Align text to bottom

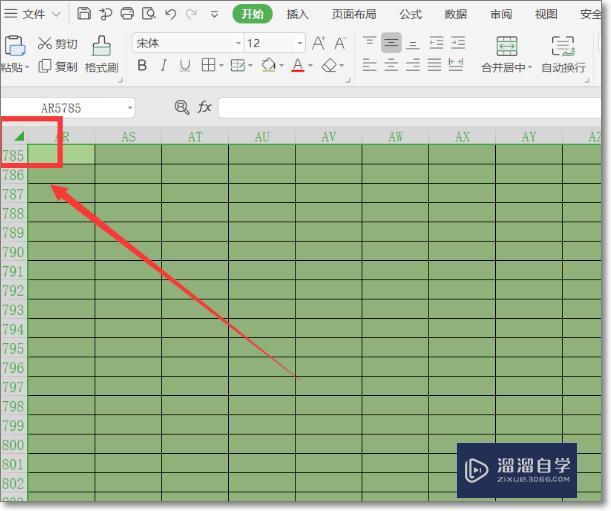tap(413, 43)
